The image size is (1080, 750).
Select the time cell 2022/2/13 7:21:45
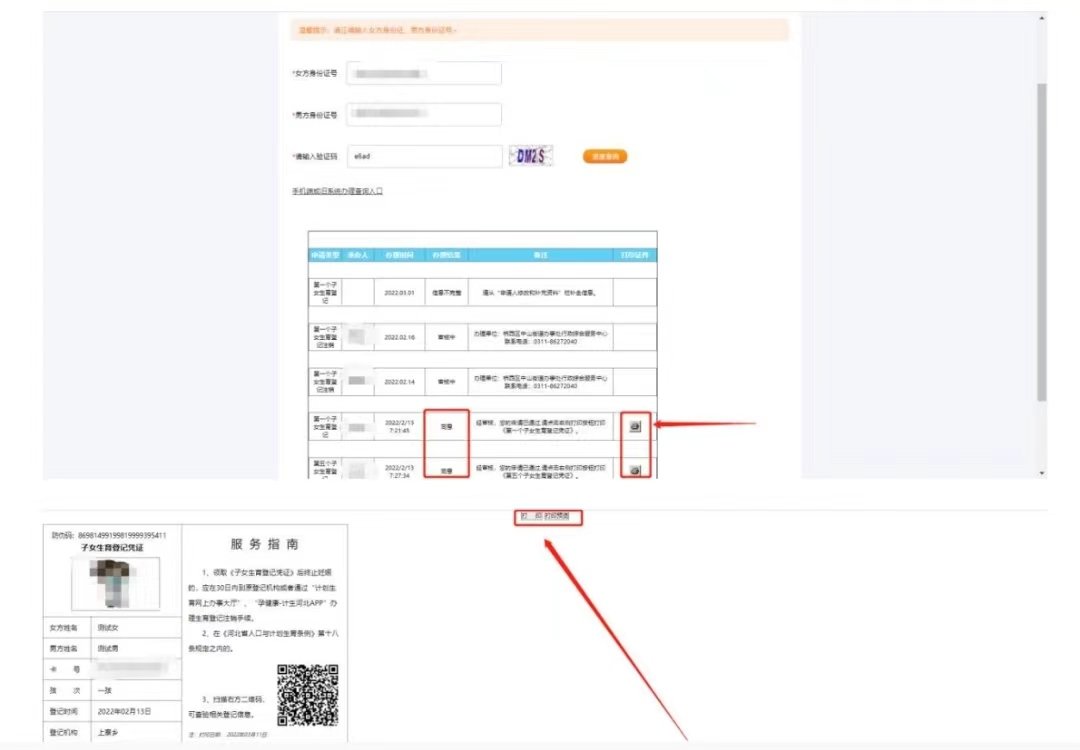pyautogui.click(x=399, y=426)
